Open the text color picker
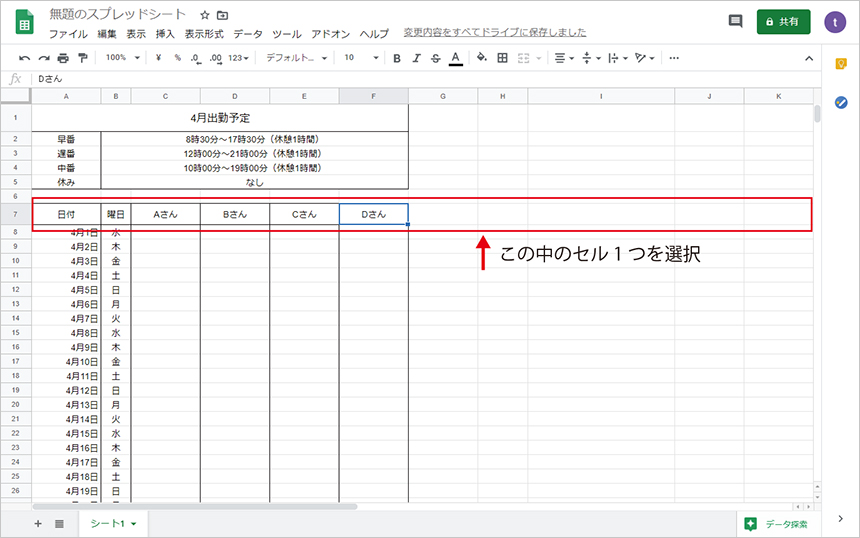 (x=455, y=58)
